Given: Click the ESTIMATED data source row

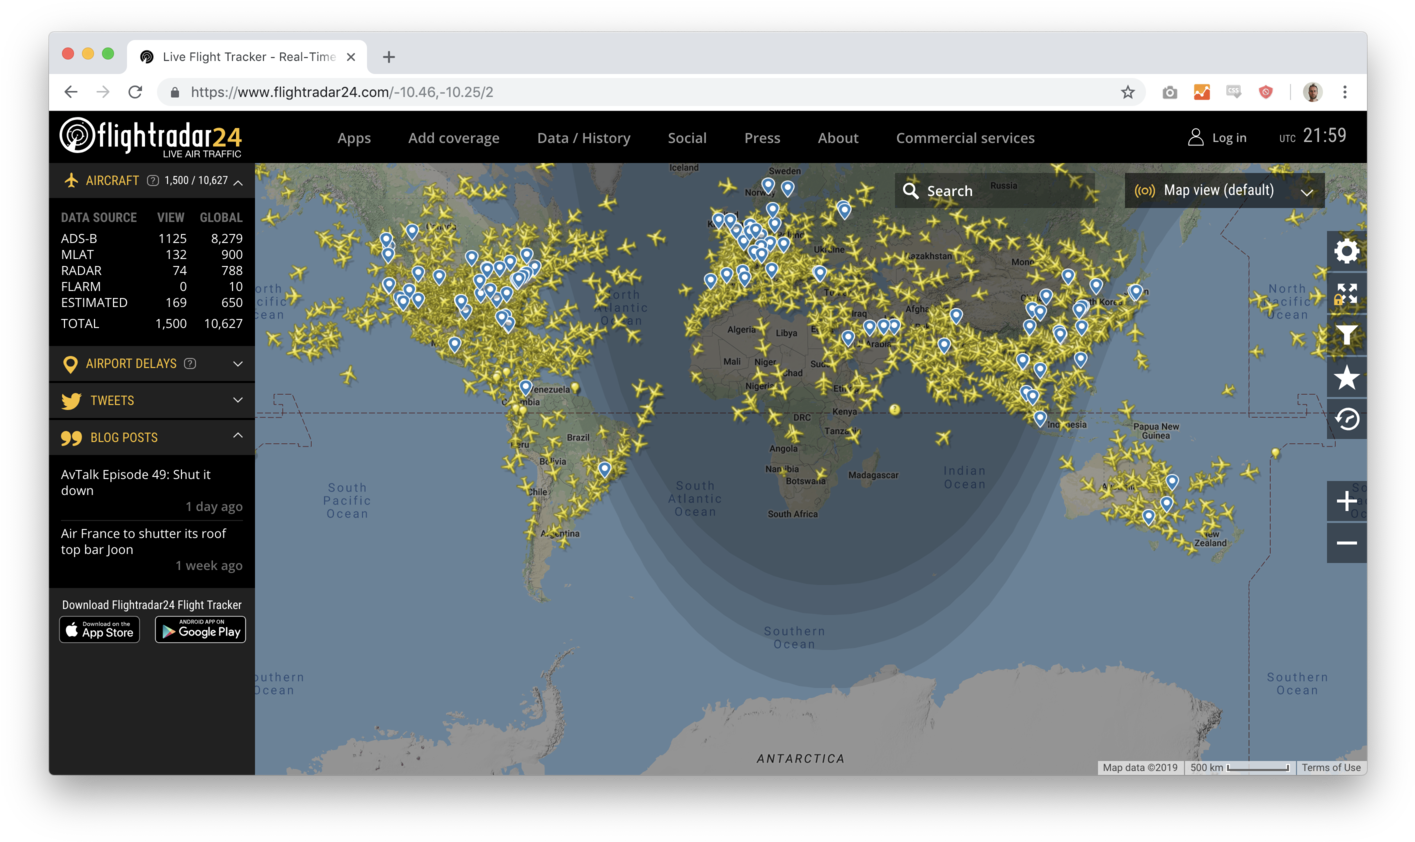Looking at the screenshot, I should pos(152,302).
